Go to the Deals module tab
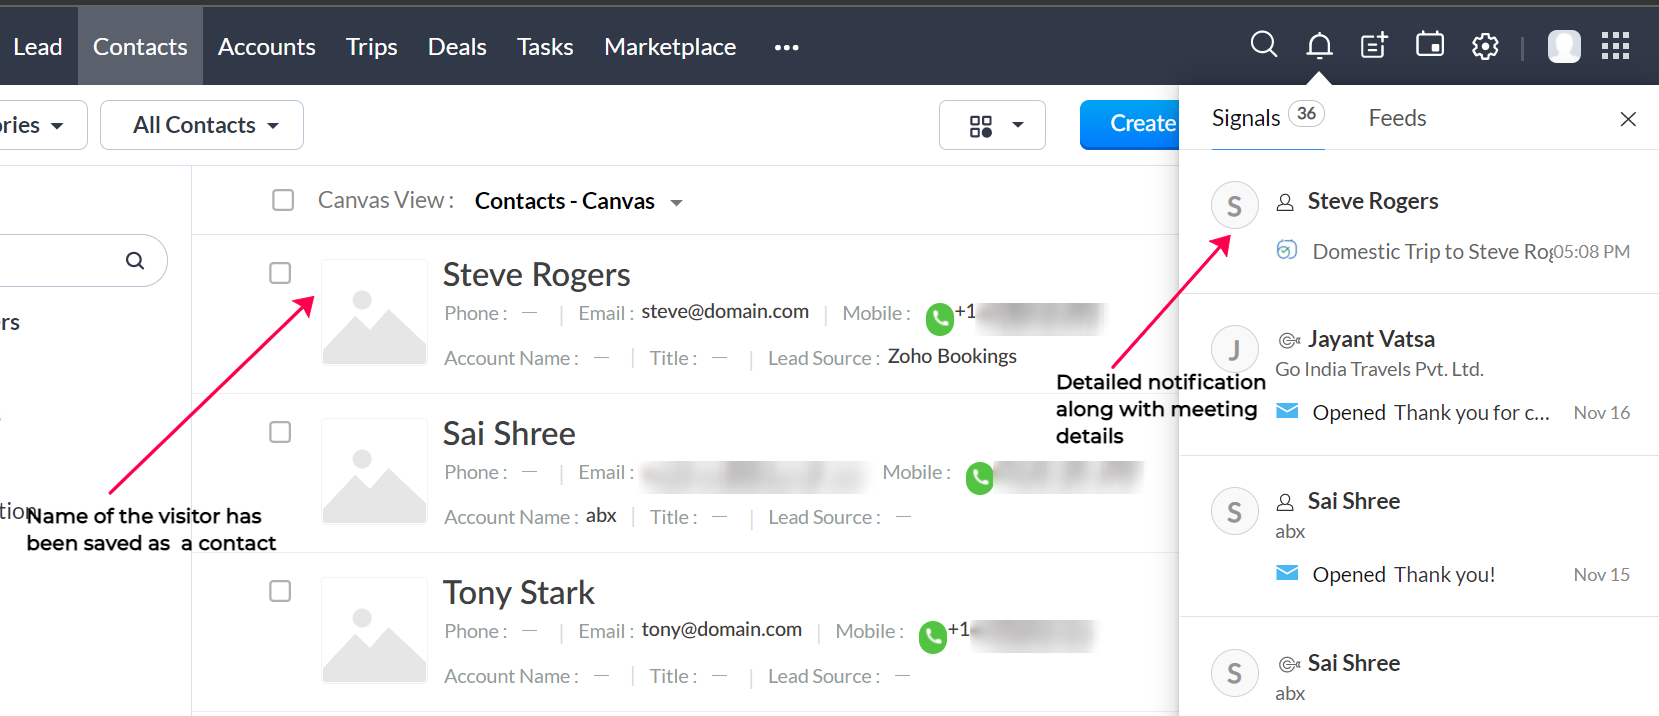1659x716 pixels. point(457,47)
